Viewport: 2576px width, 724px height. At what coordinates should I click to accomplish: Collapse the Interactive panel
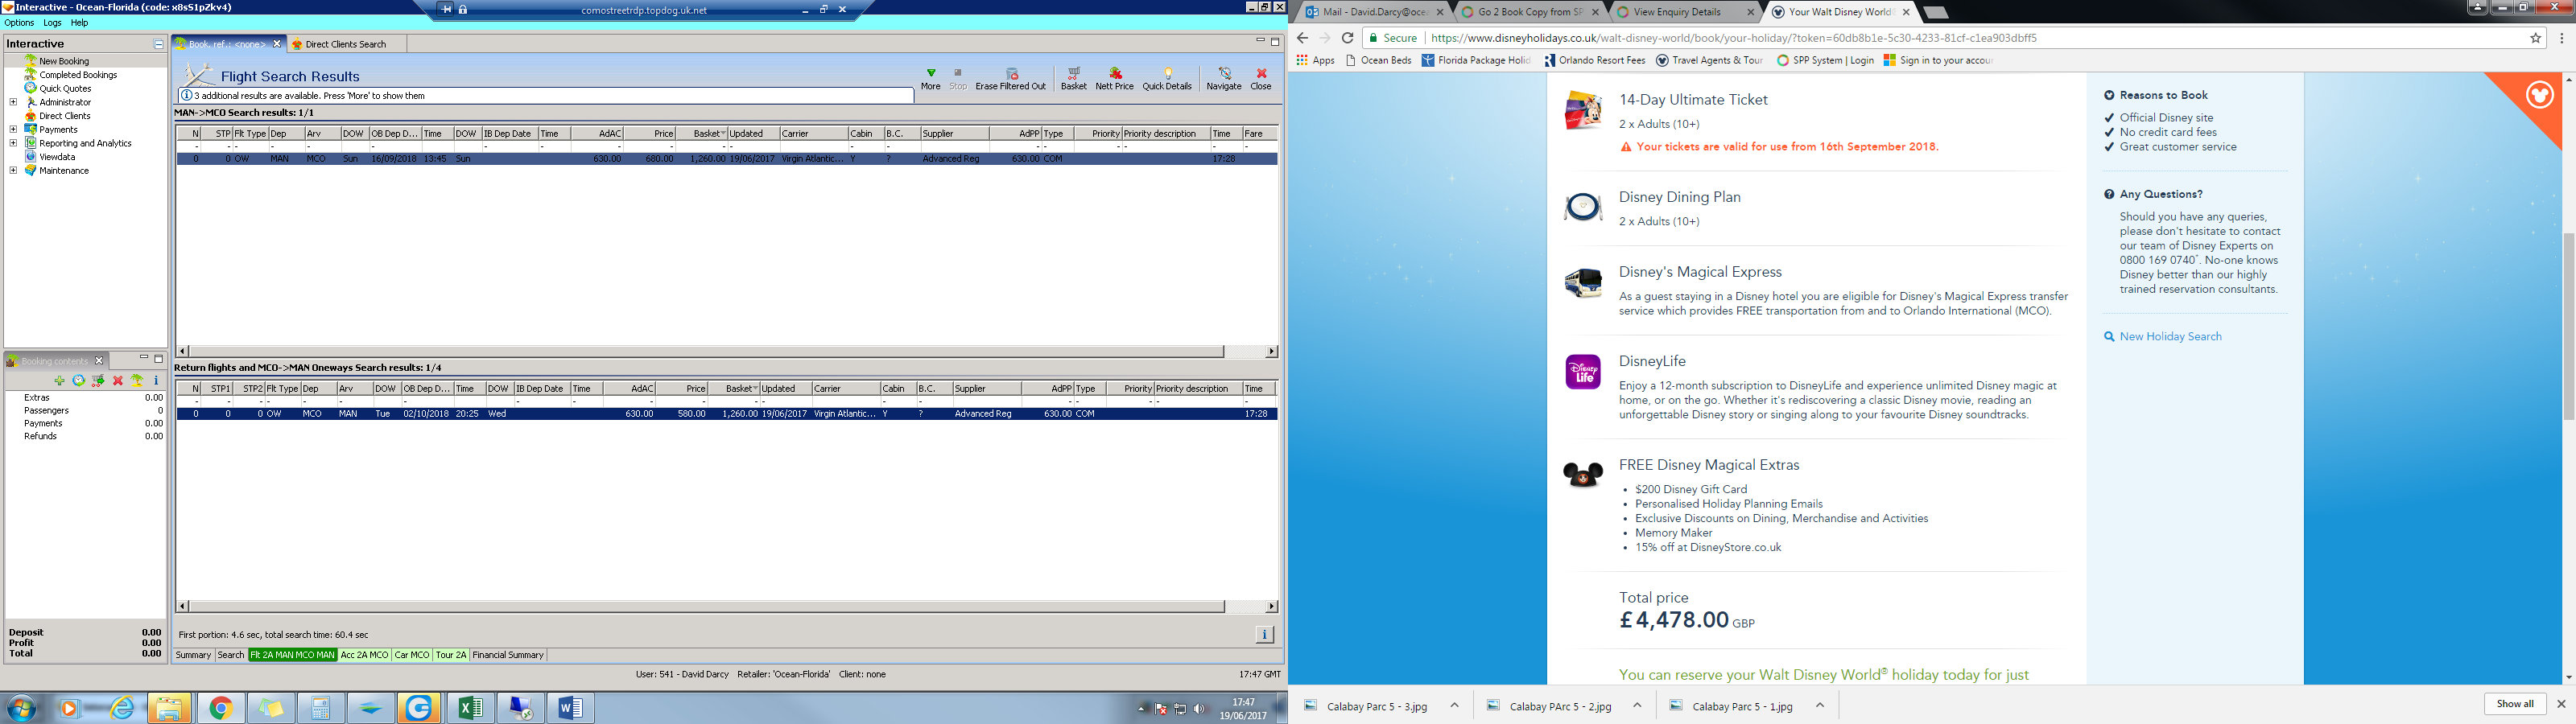click(x=158, y=44)
